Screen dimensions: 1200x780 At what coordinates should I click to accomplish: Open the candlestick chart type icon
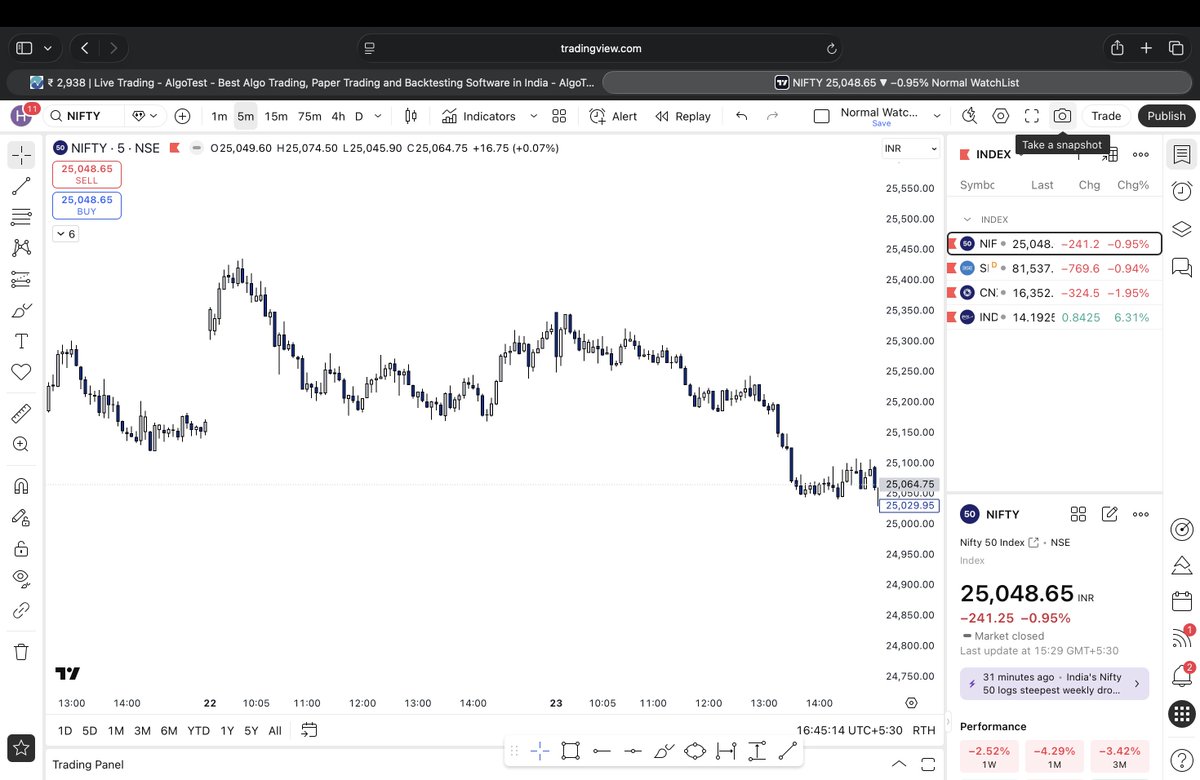pos(411,116)
